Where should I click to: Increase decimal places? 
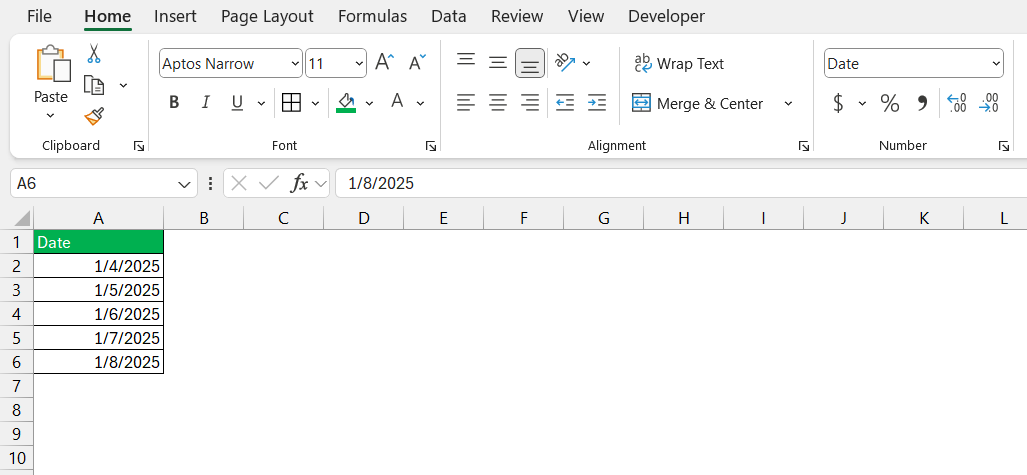[957, 103]
